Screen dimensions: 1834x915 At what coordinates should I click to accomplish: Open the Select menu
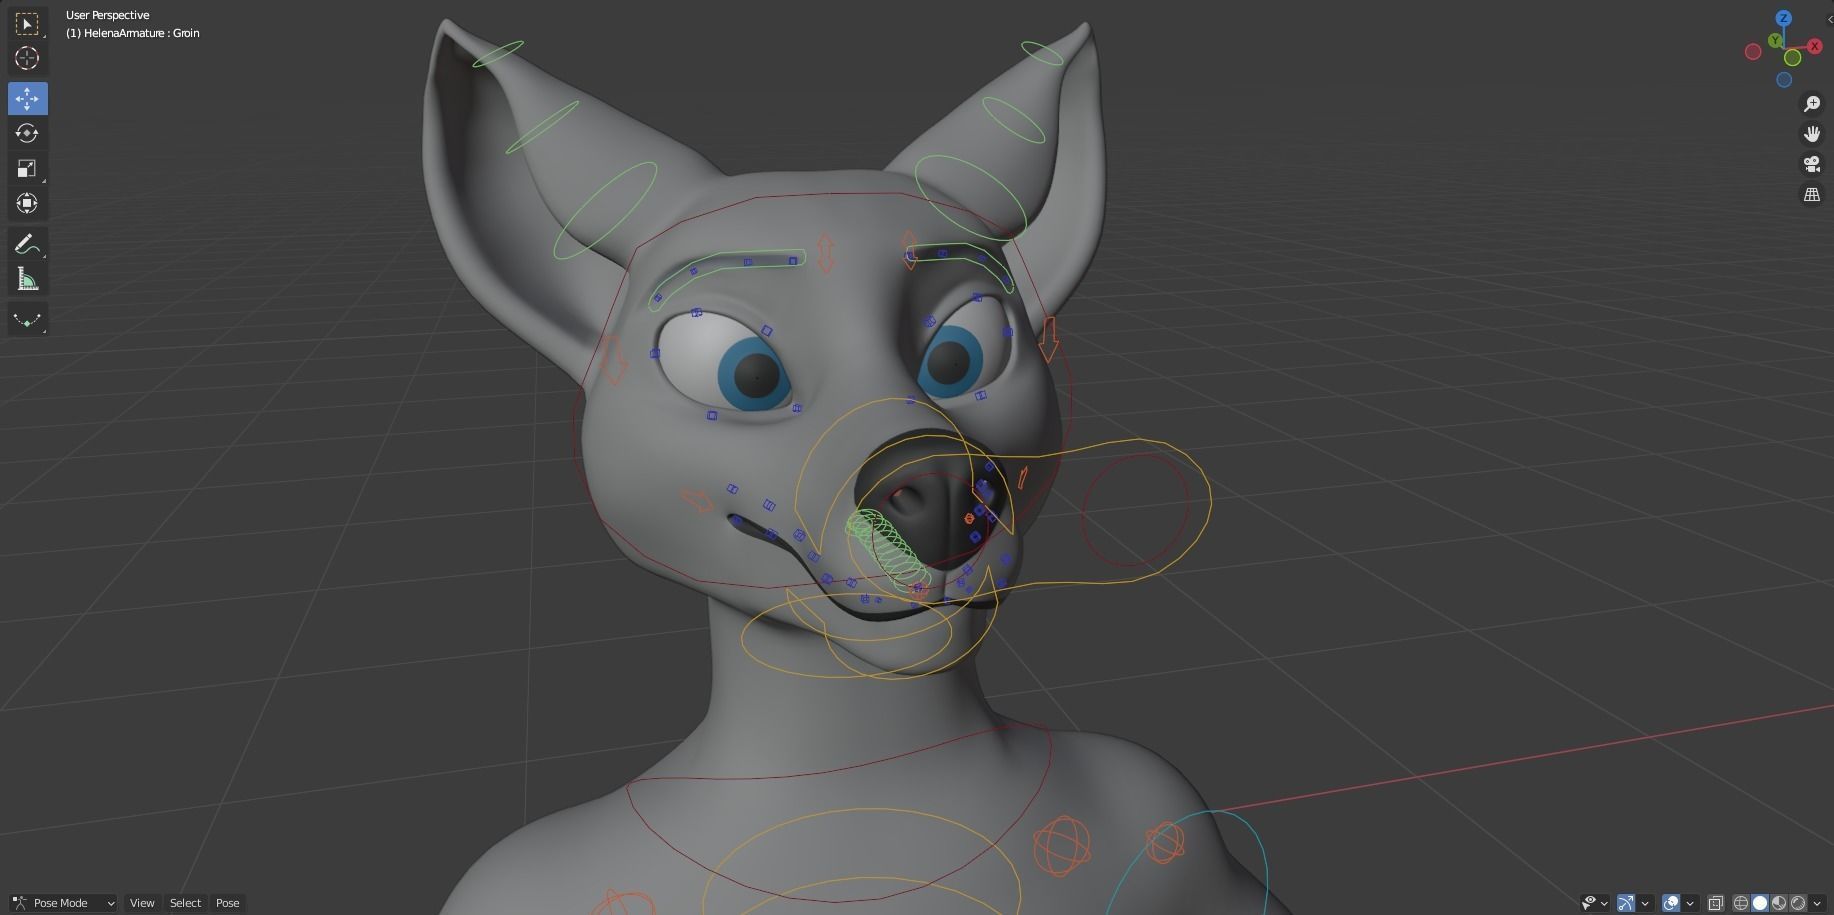[185, 903]
